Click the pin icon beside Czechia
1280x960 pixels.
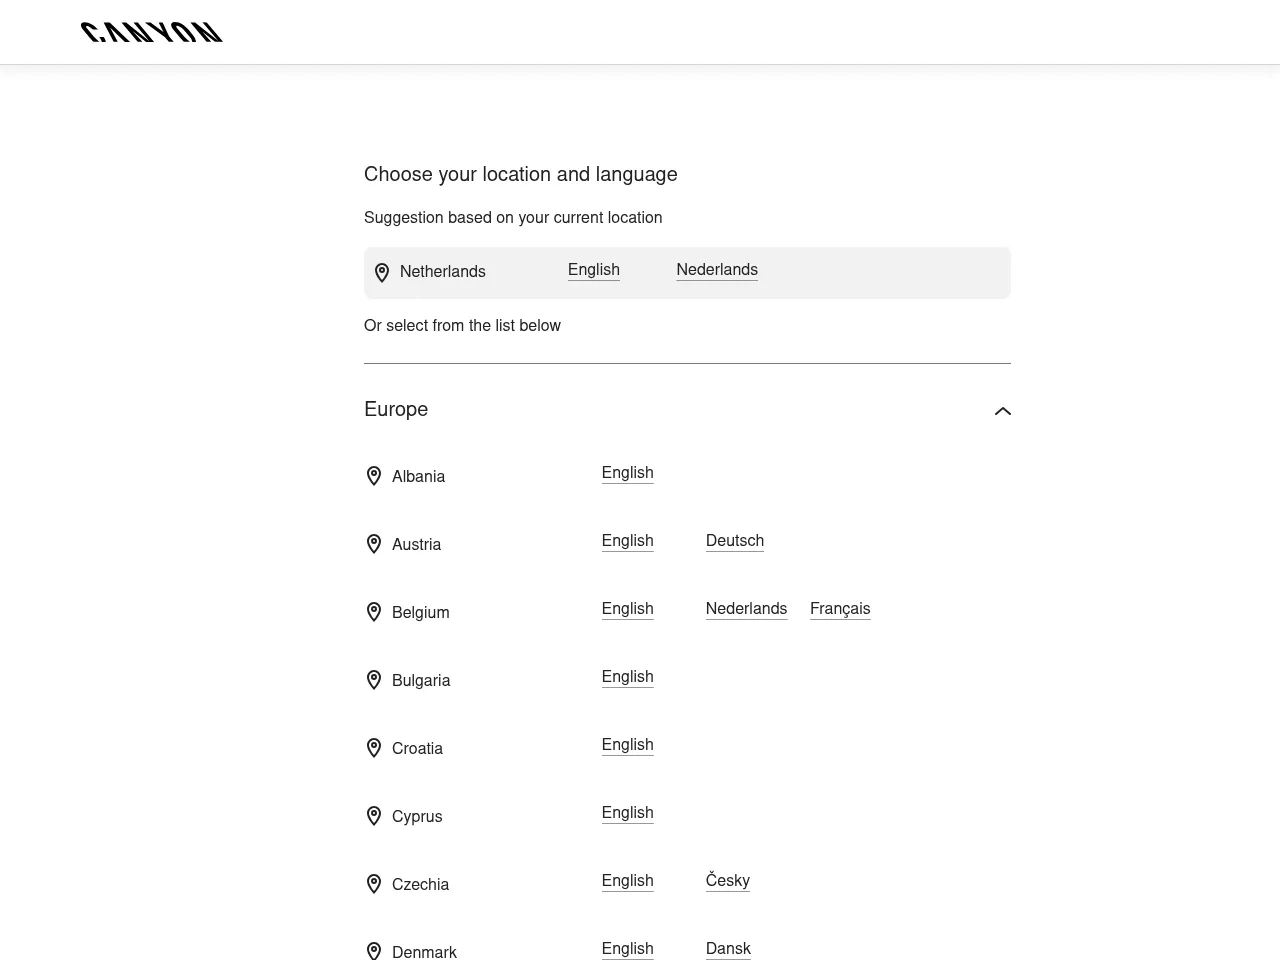(374, 884)
